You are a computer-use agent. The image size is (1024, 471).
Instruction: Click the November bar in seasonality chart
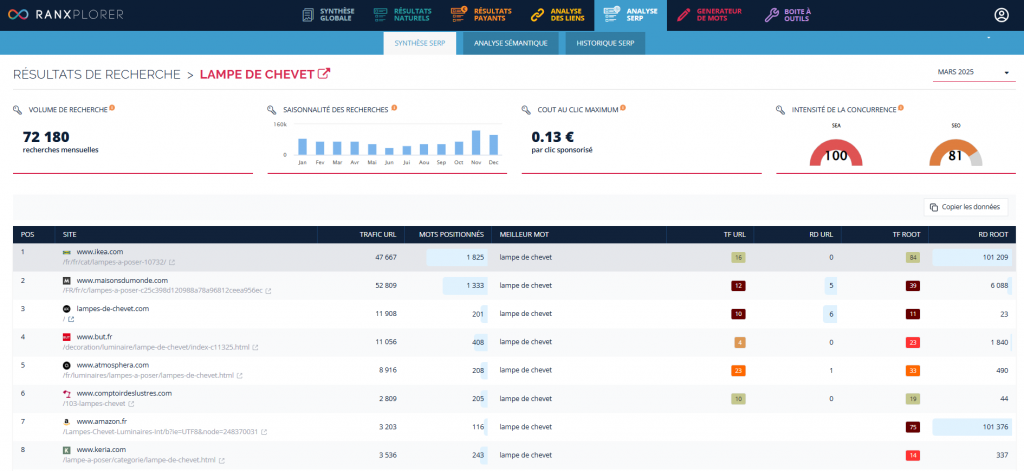coord(476,142)
